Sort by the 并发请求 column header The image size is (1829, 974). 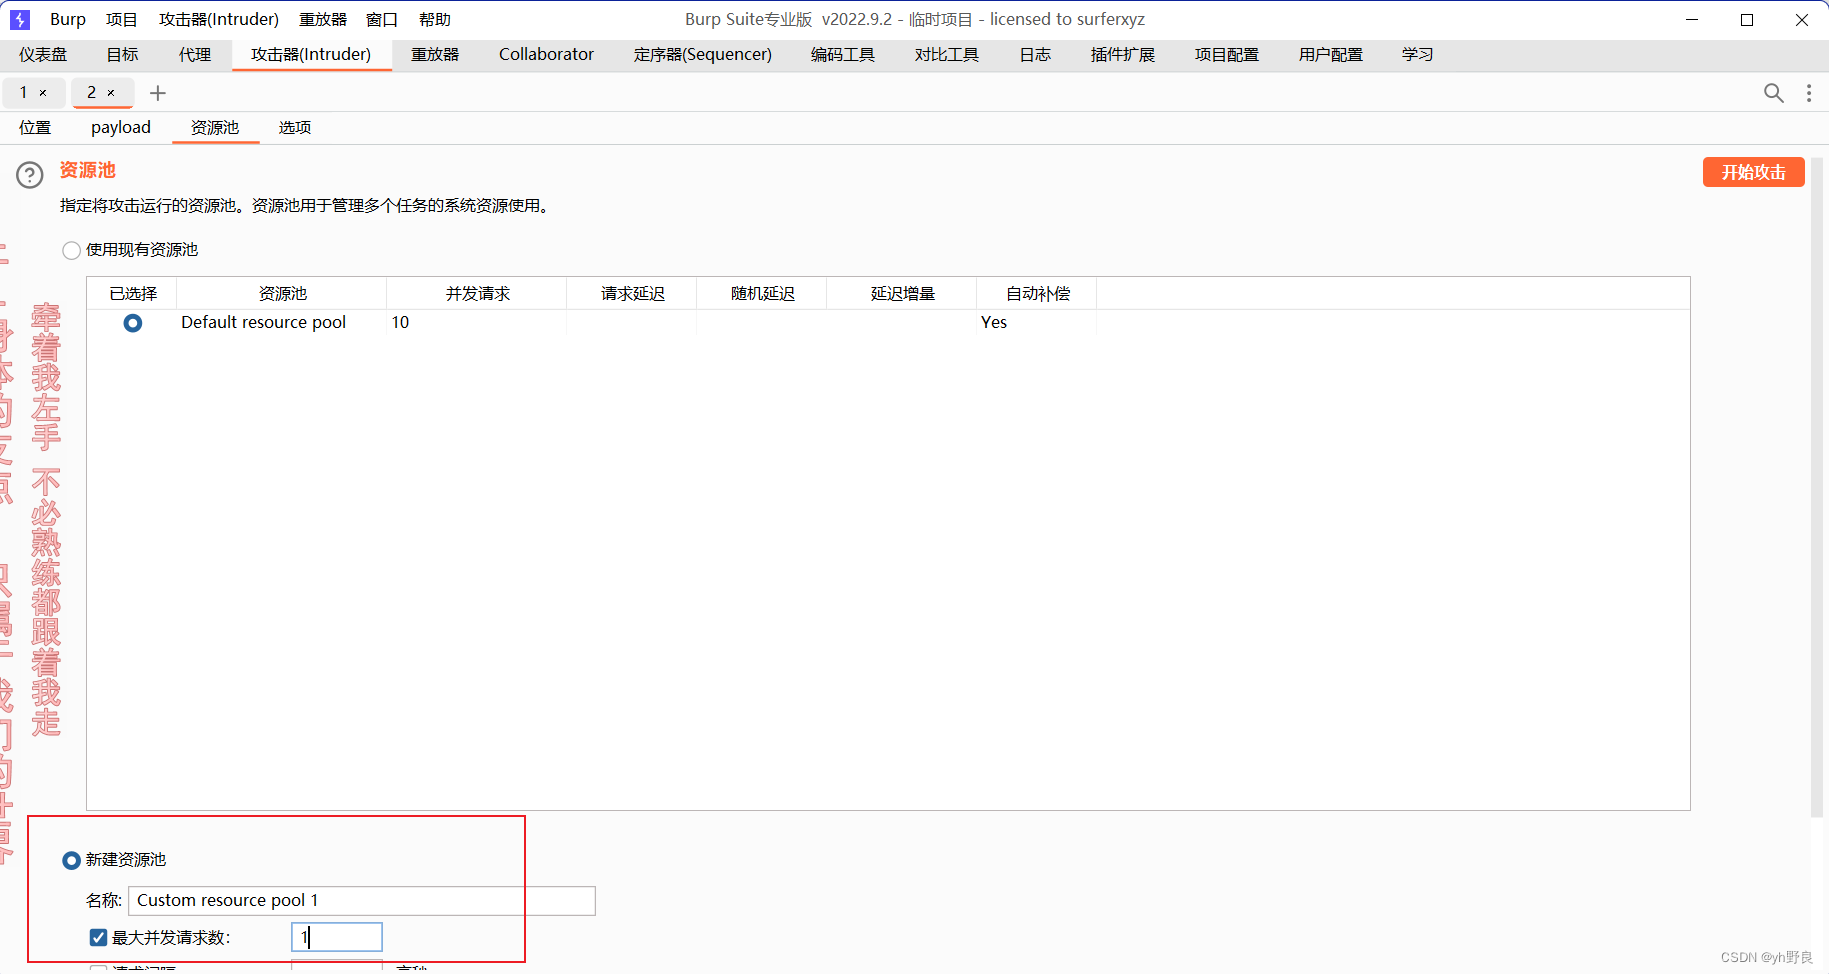(477, 294)
